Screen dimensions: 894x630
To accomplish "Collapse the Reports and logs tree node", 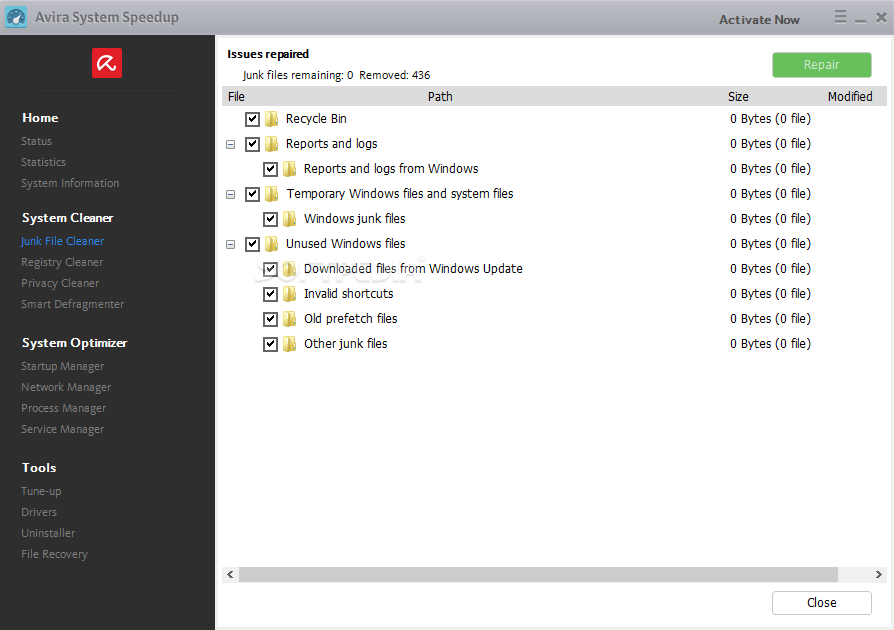I will (230, 144).
